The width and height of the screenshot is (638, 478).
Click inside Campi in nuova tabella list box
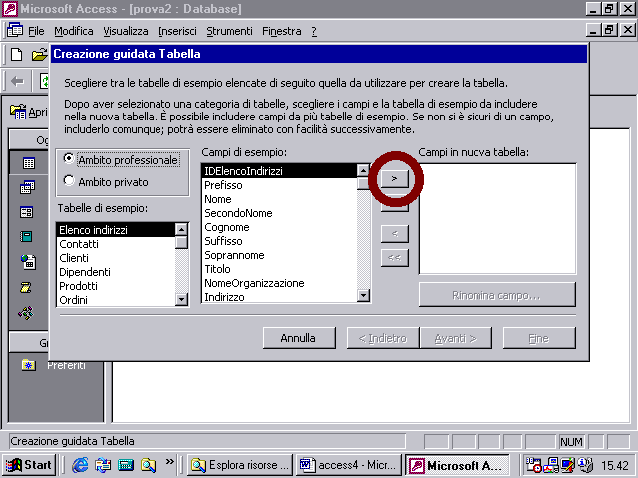point(497,219)
